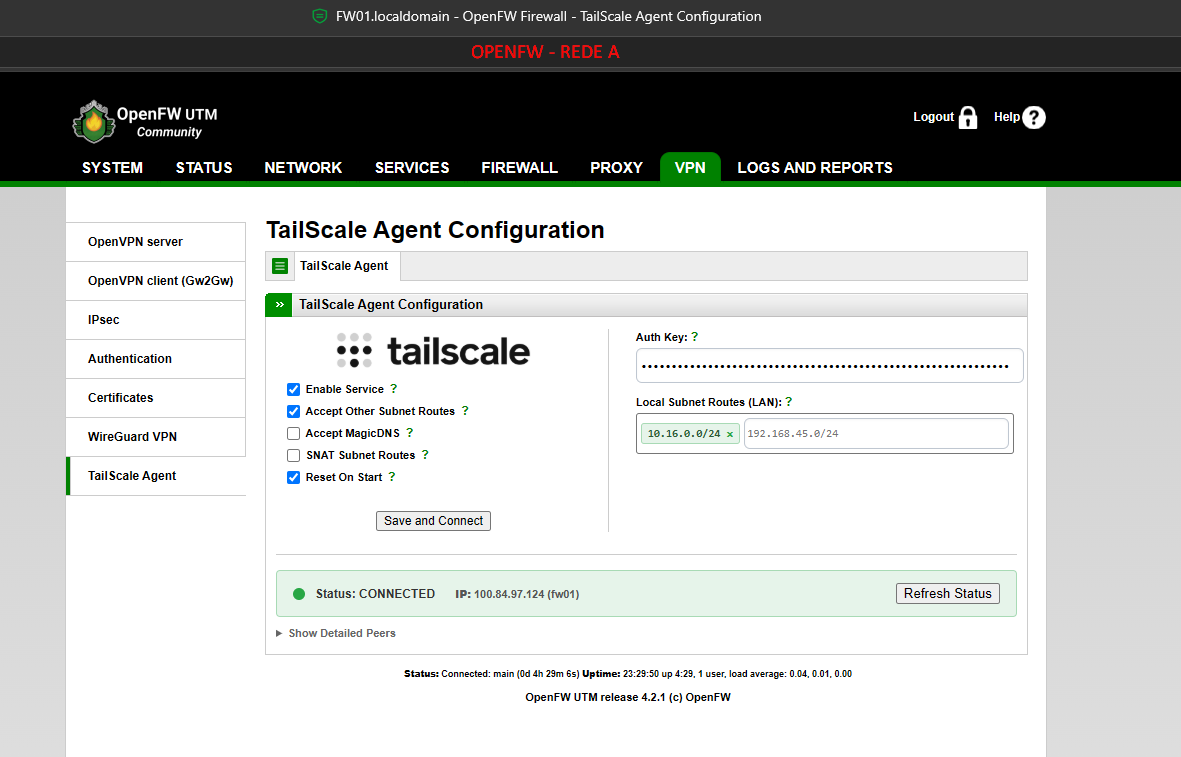The image size is (1181, 757).
Task: Go to OpenVPN client (Gw2Gw) page
Action: coord(156,281)
